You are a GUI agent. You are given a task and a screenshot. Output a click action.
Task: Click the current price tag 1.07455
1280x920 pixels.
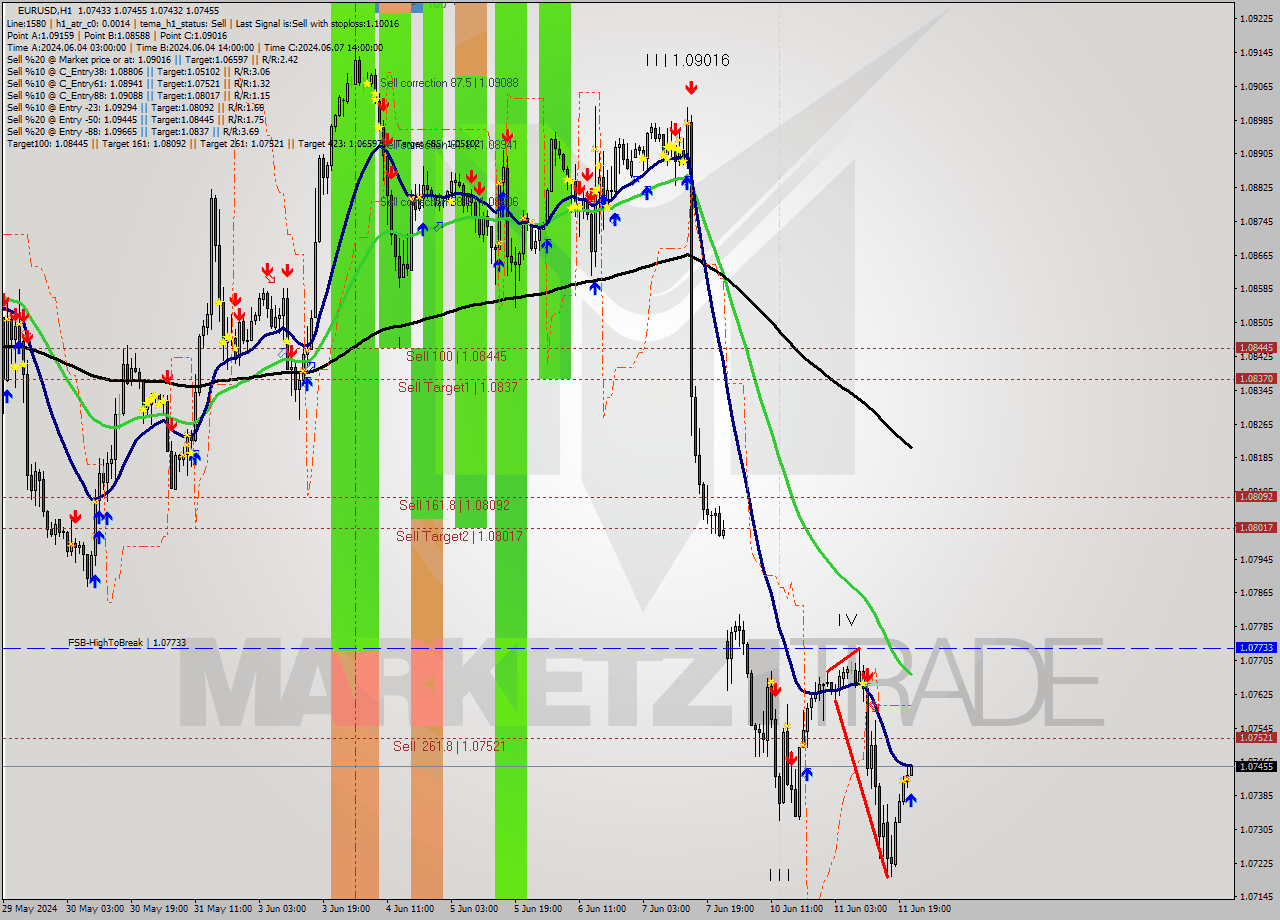(x=1256, y=766)
